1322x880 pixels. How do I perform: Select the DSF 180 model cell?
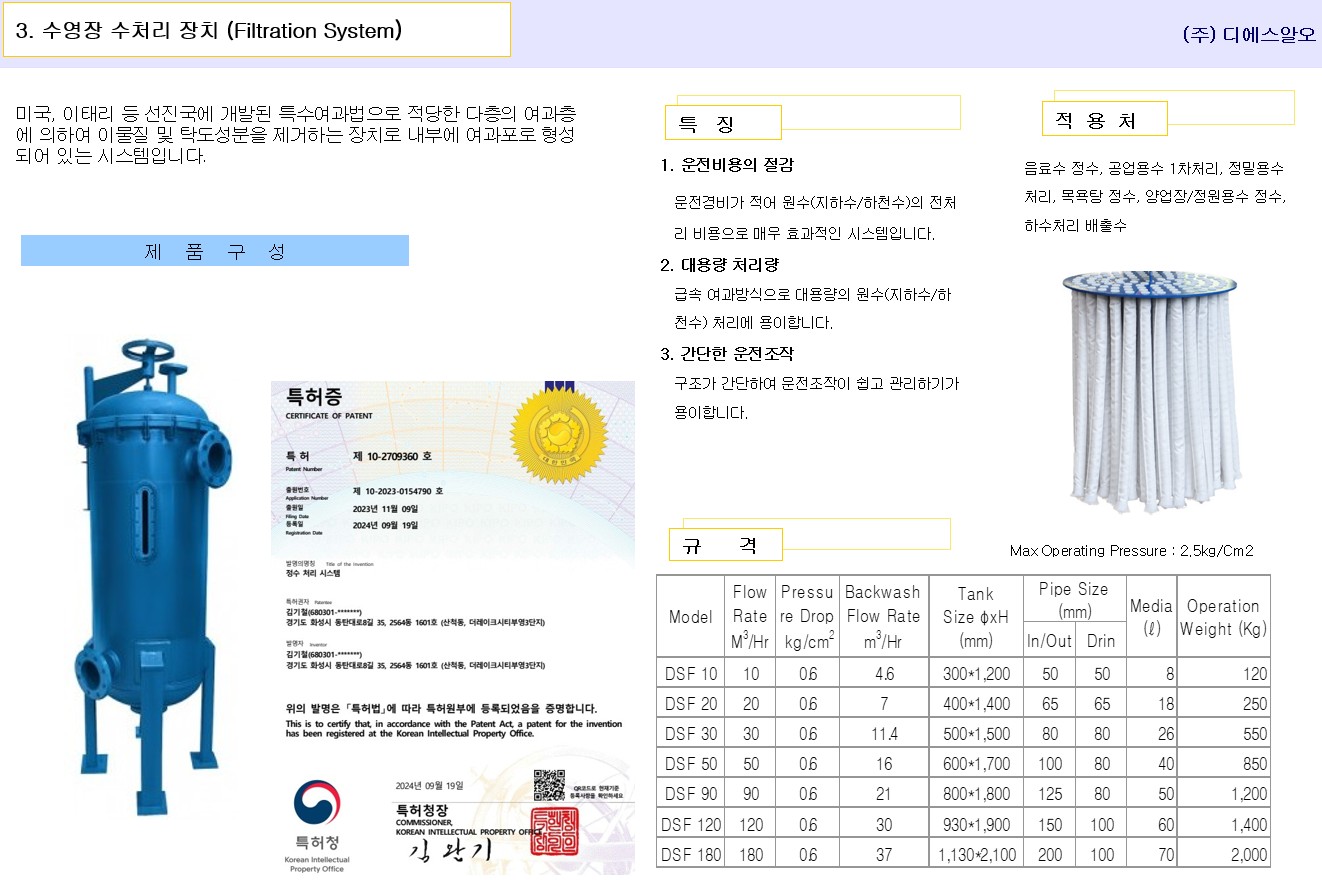point(691,854)
